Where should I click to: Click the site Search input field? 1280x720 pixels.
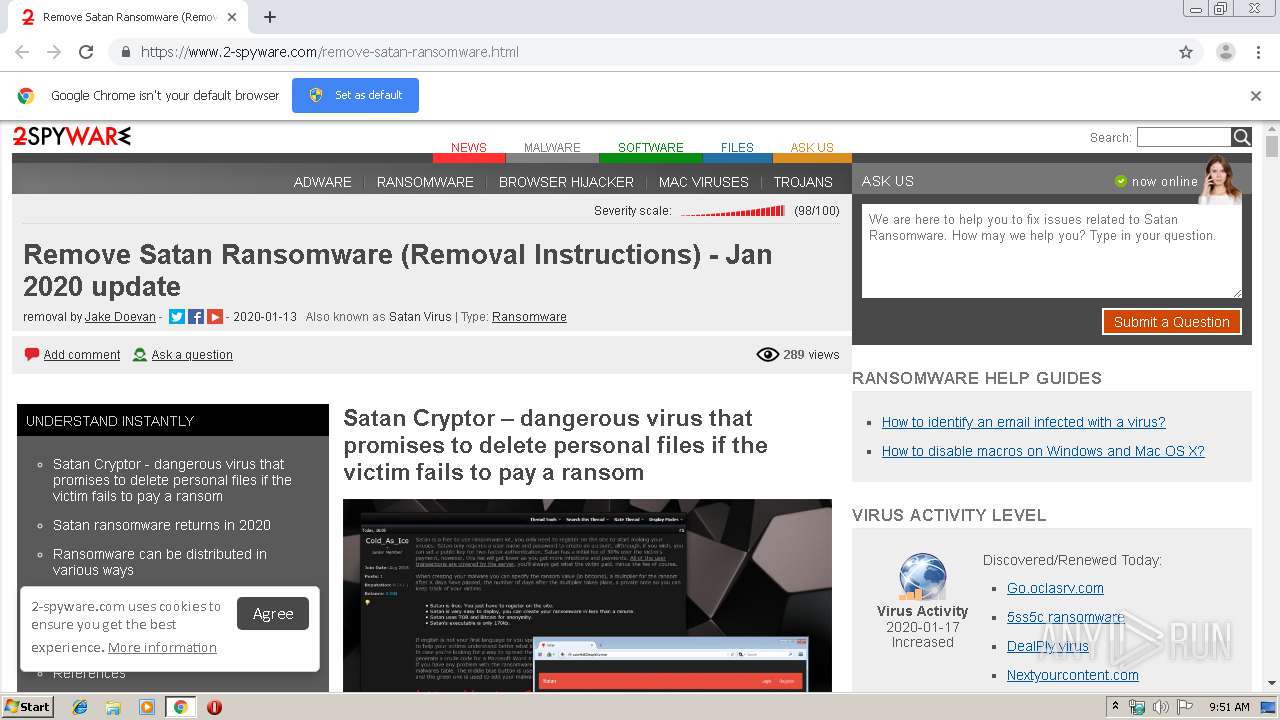(1184, 137)
